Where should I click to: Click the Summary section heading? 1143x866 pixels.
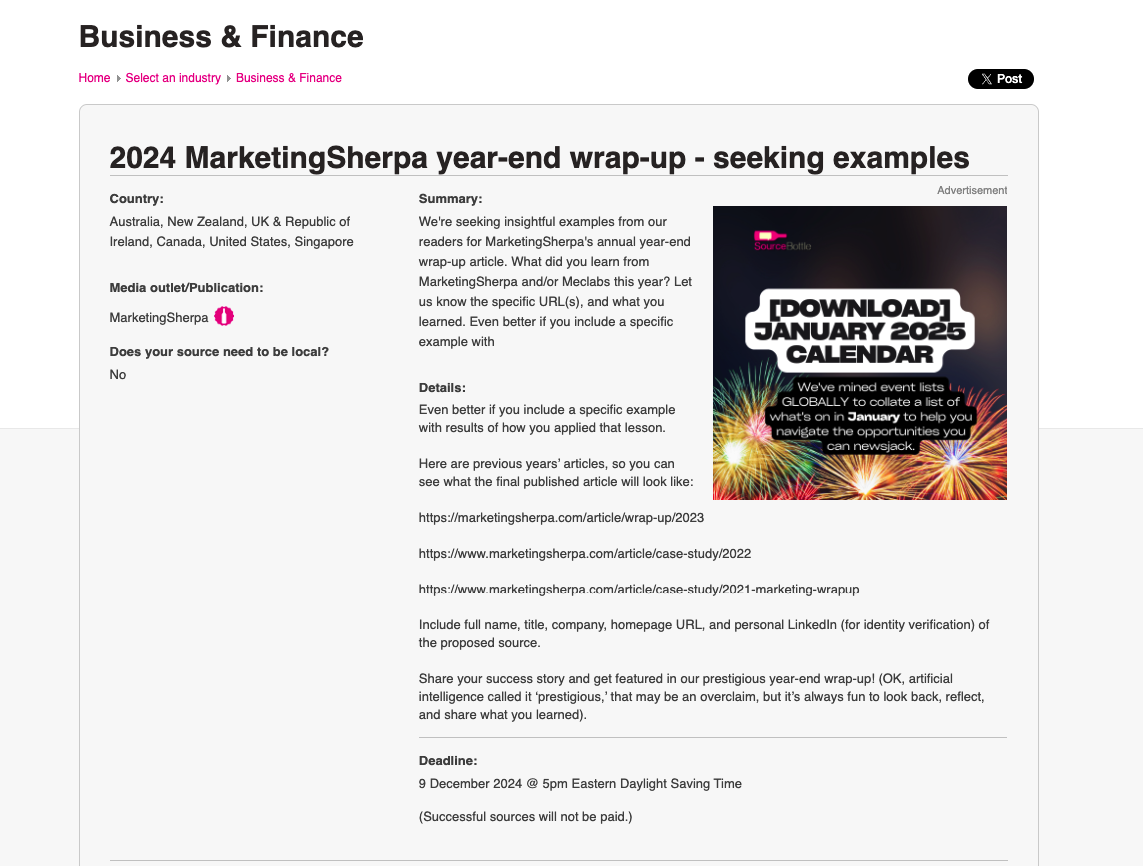[450, 199]
